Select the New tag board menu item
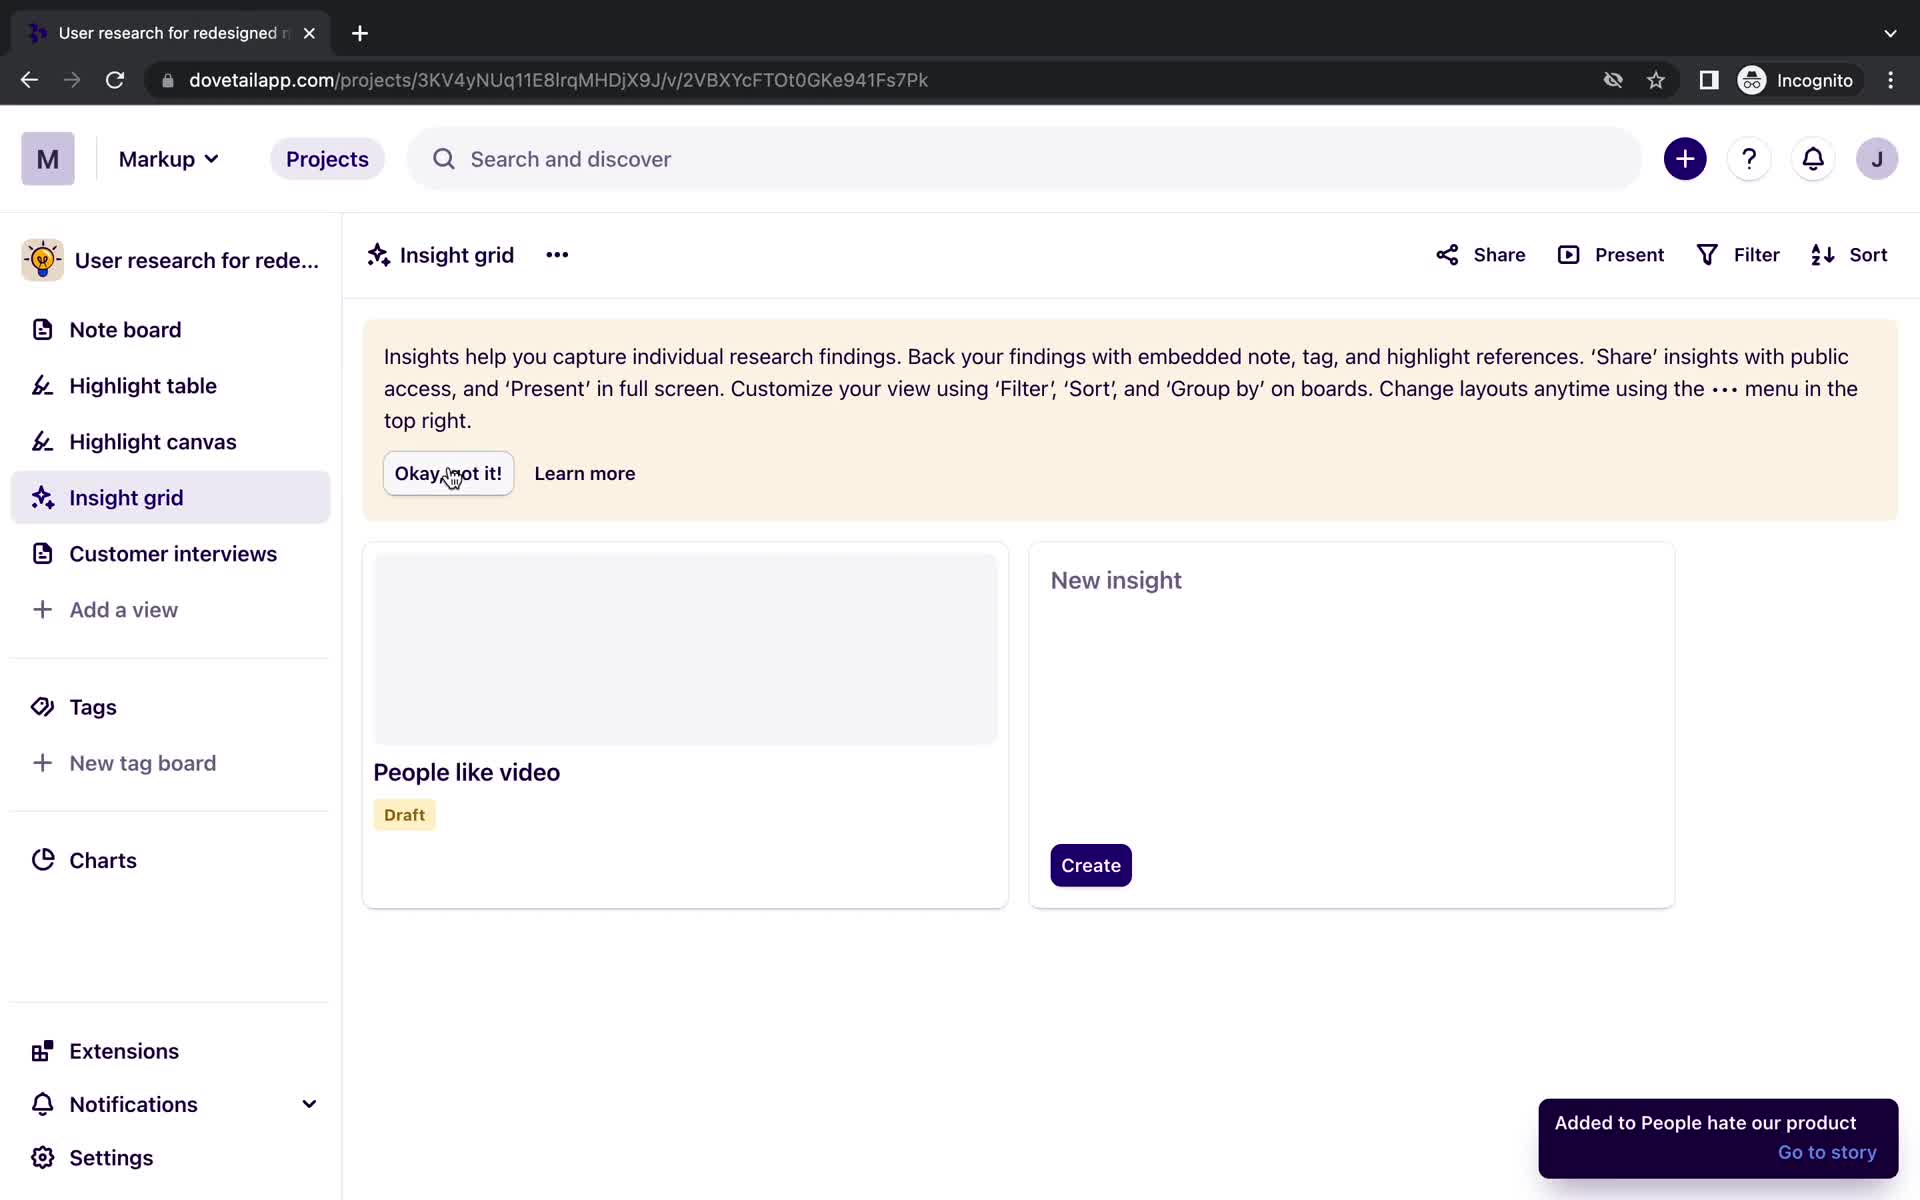 pos(144,762)
